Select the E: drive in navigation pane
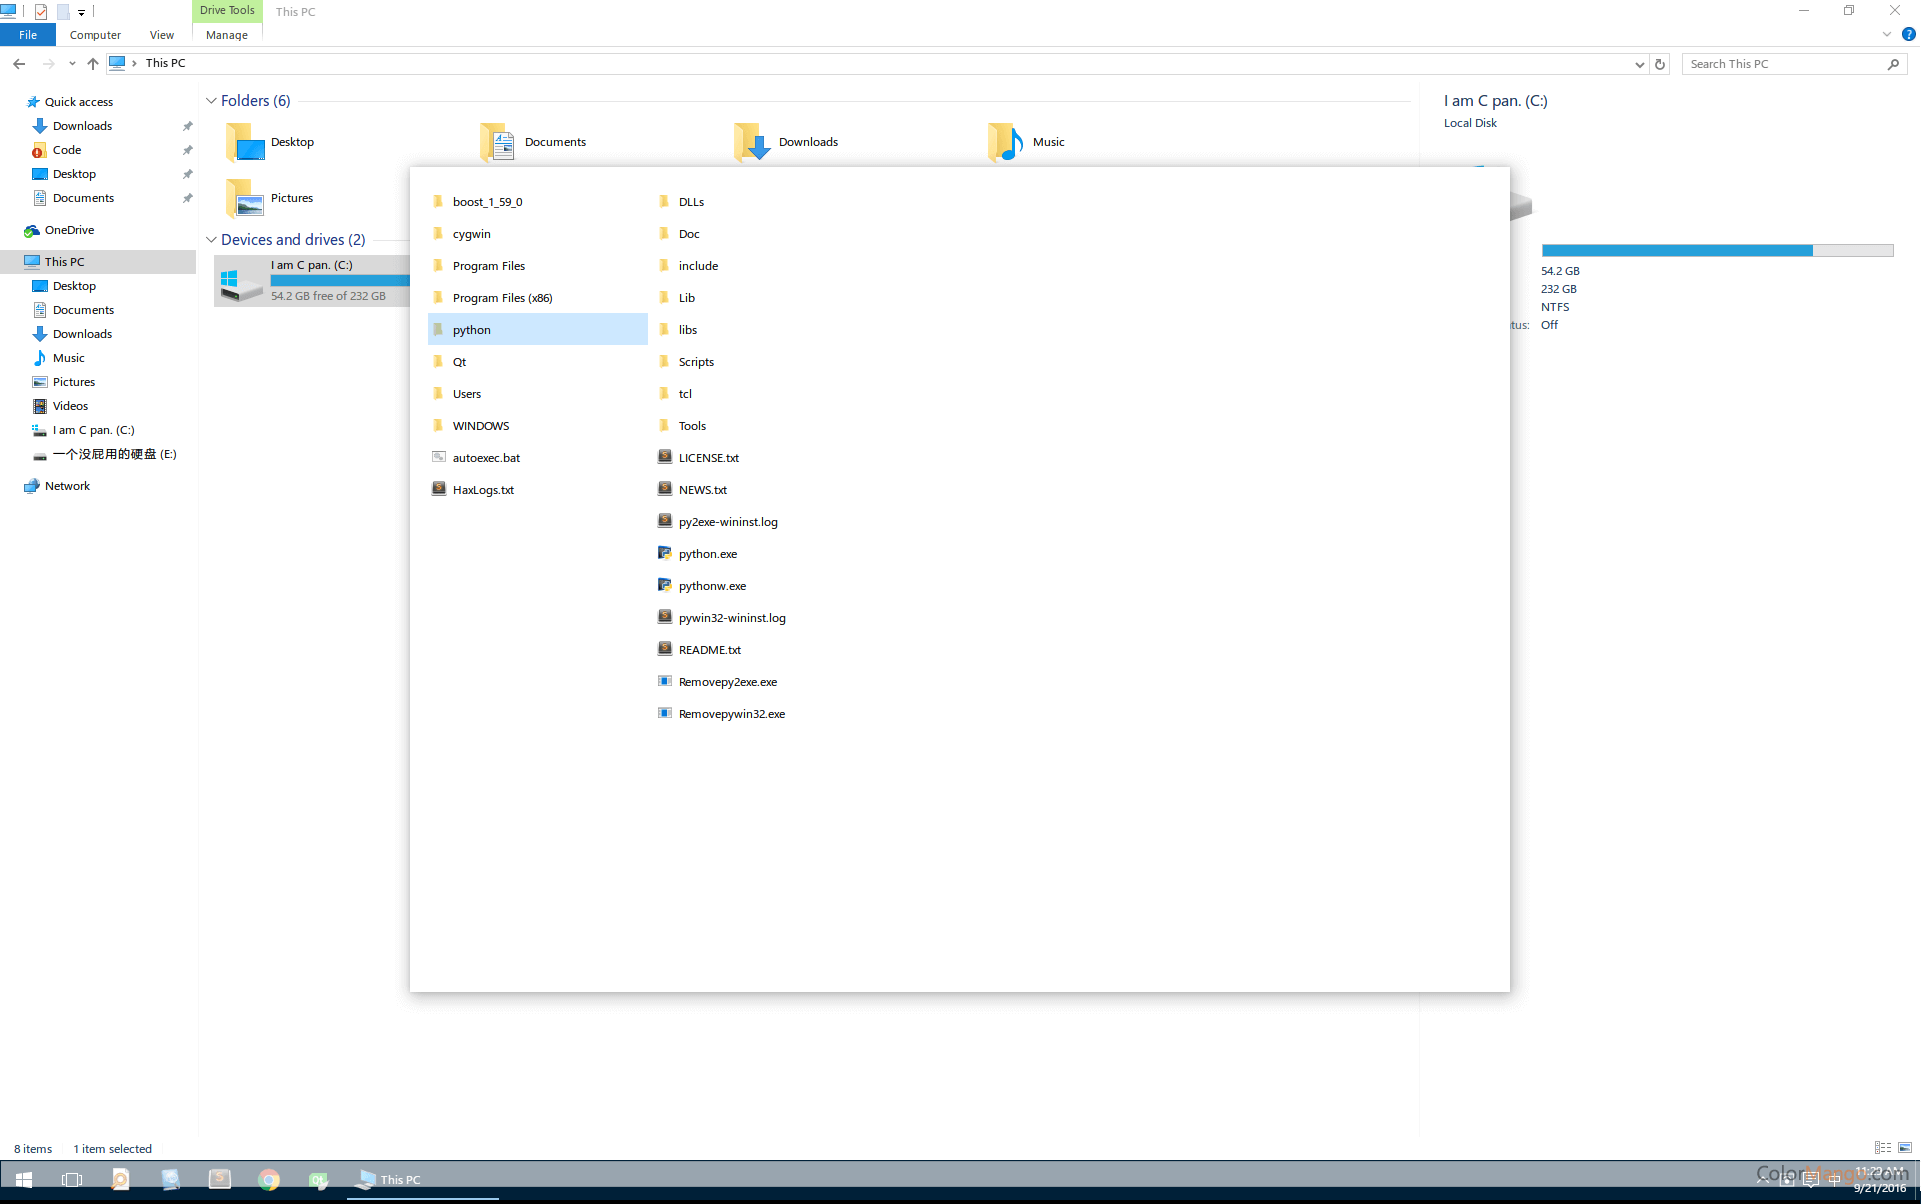The height and width of the screenshot is (1204, 1921). pyautogui.click(x=114, y=454)
